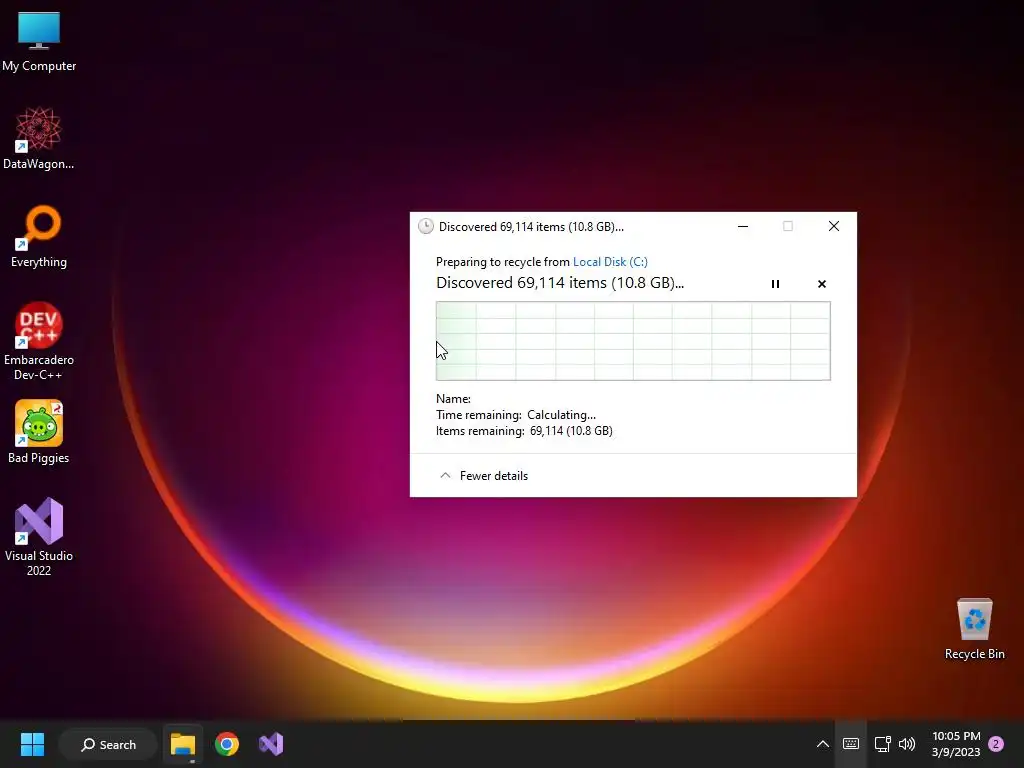The image size is (1024, 768).
Task: Open the Local Disk (C:) link
Action: point(610,262)
